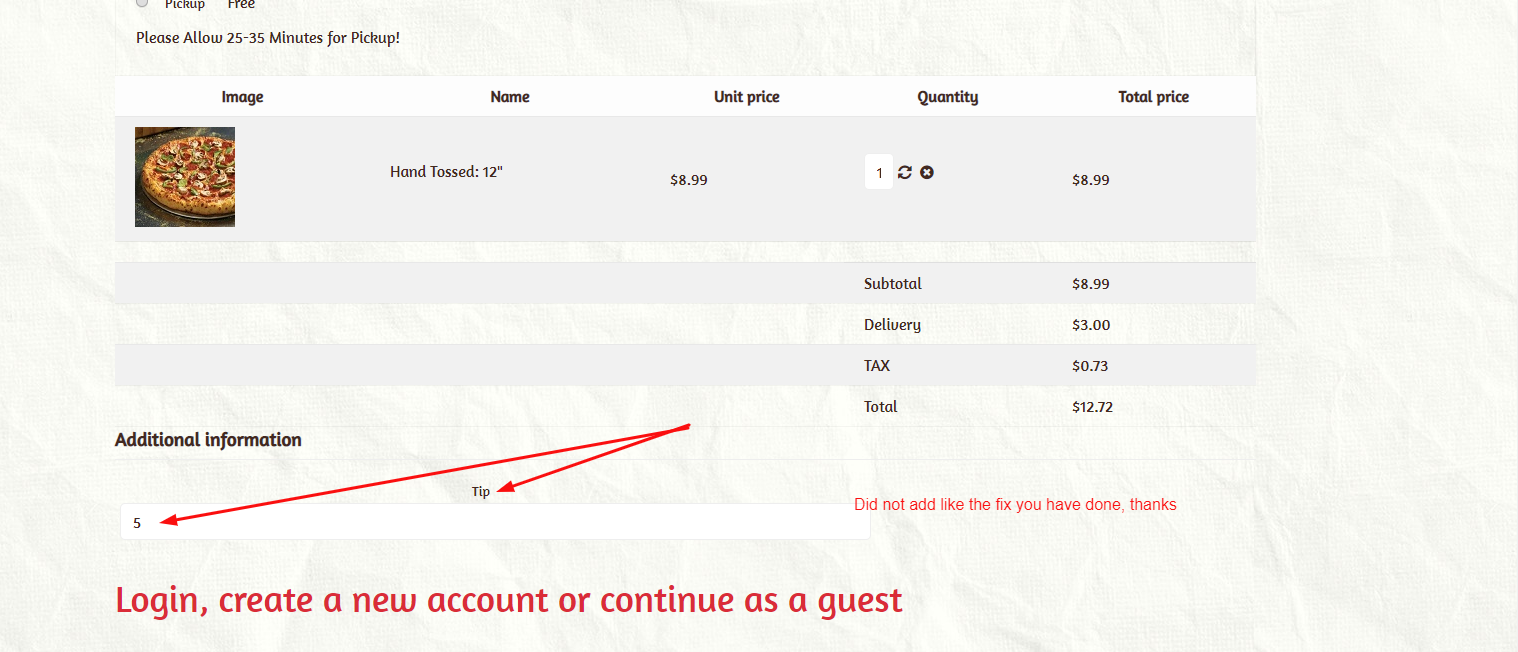This screenshot has height=652, width=1518.
Task: Click the Subtotal row label
Action: click(893, 284)
